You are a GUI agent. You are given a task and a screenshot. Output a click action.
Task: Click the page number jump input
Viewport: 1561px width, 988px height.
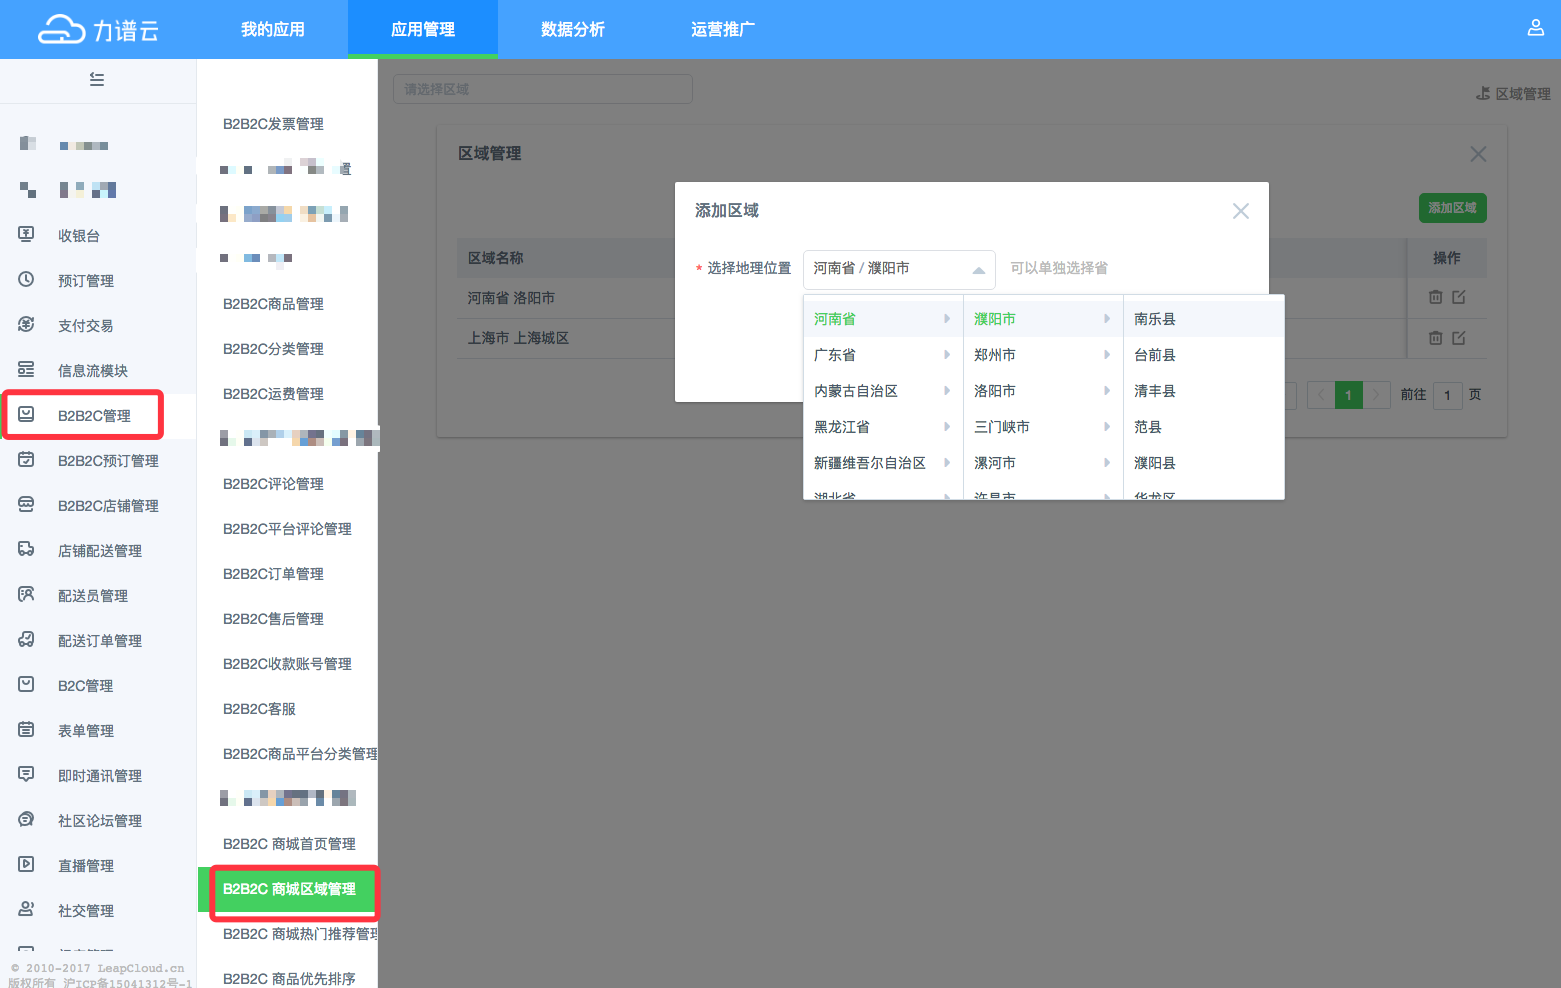(1447, 395)
